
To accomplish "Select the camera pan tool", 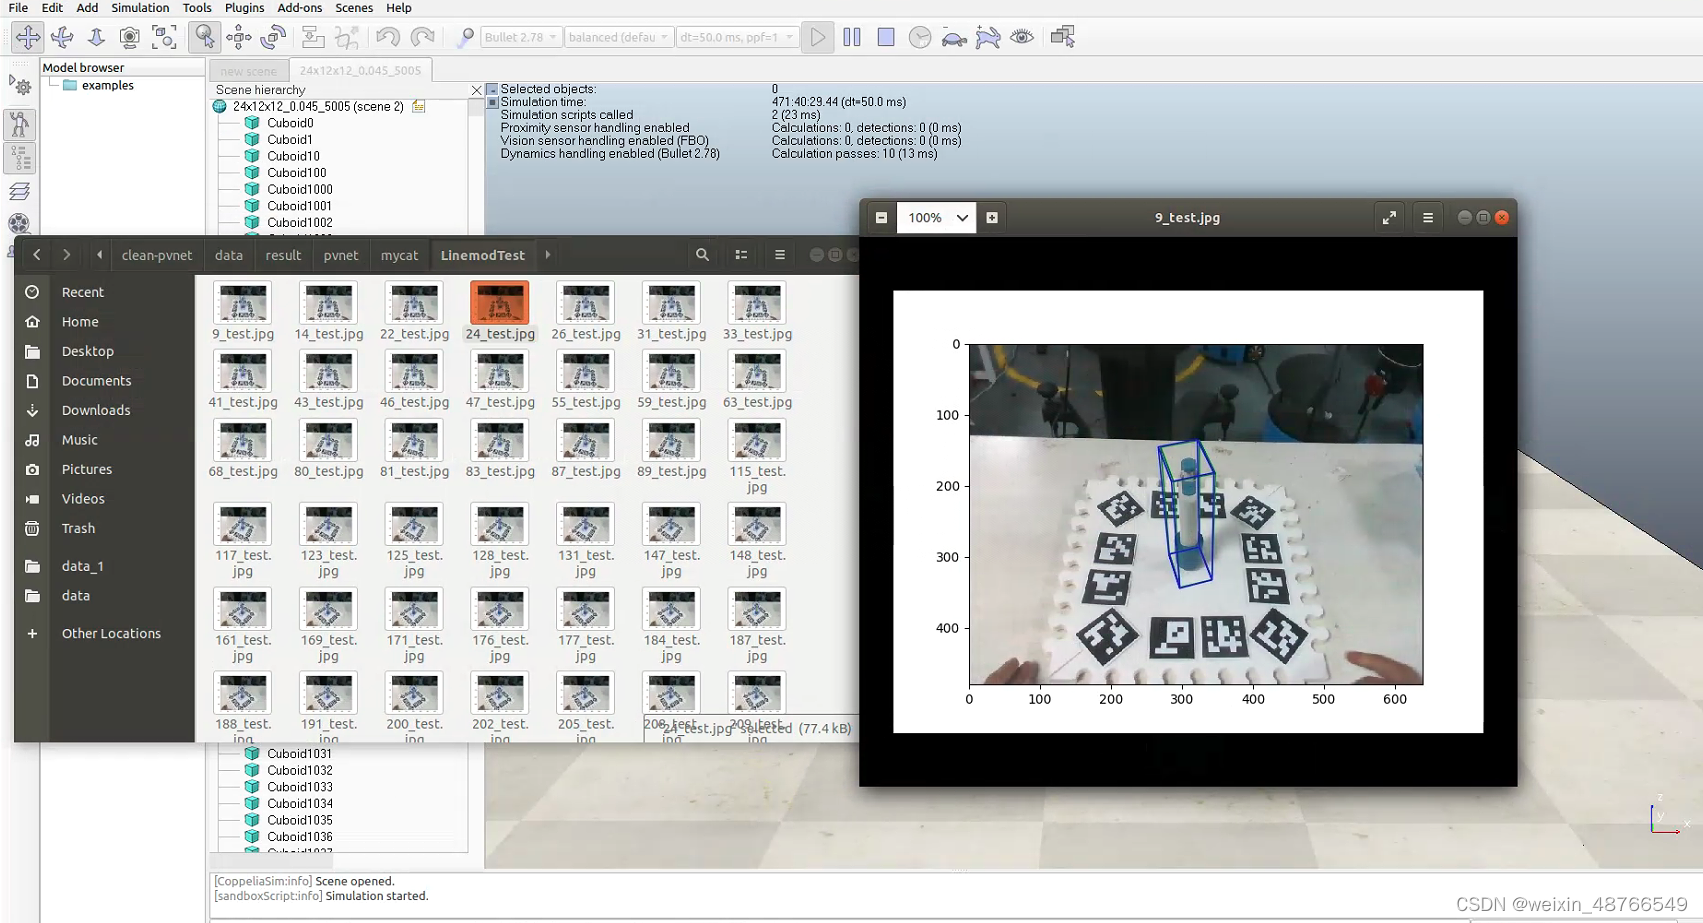I will tap(28, 37).
